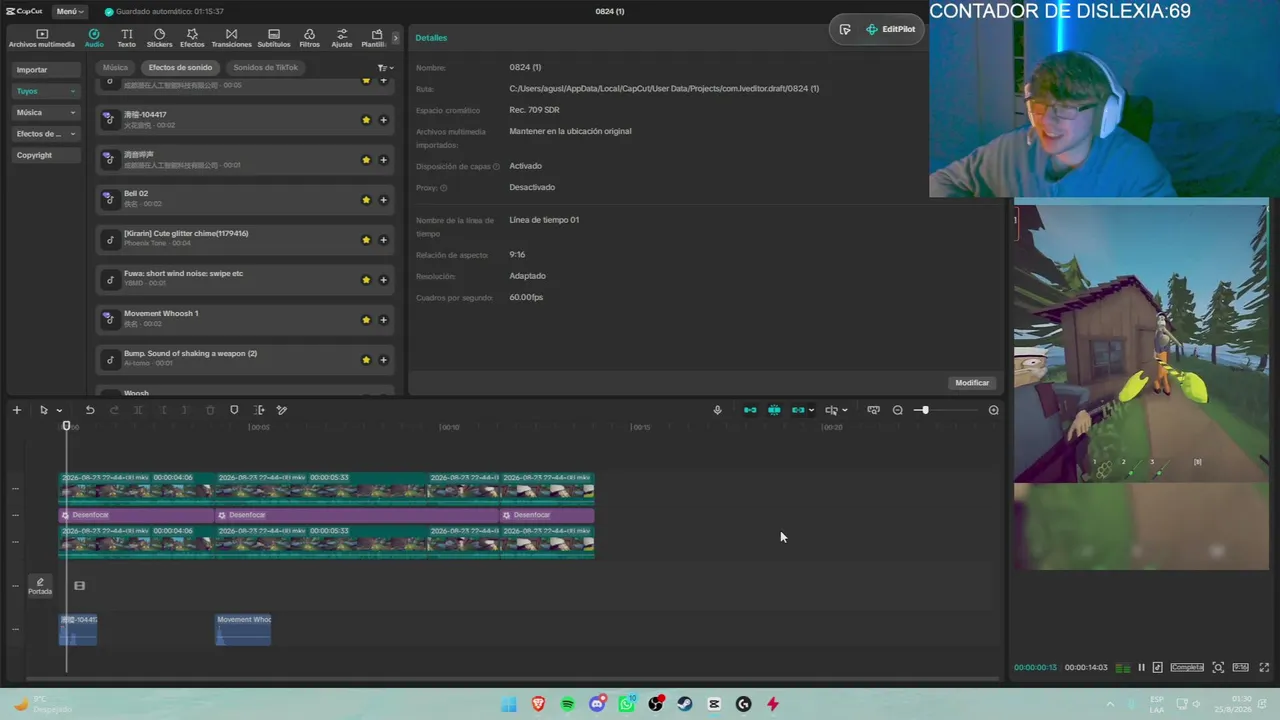
Task: Click the 00:10 mark on timeline ruler
Action: coord(450,427)
